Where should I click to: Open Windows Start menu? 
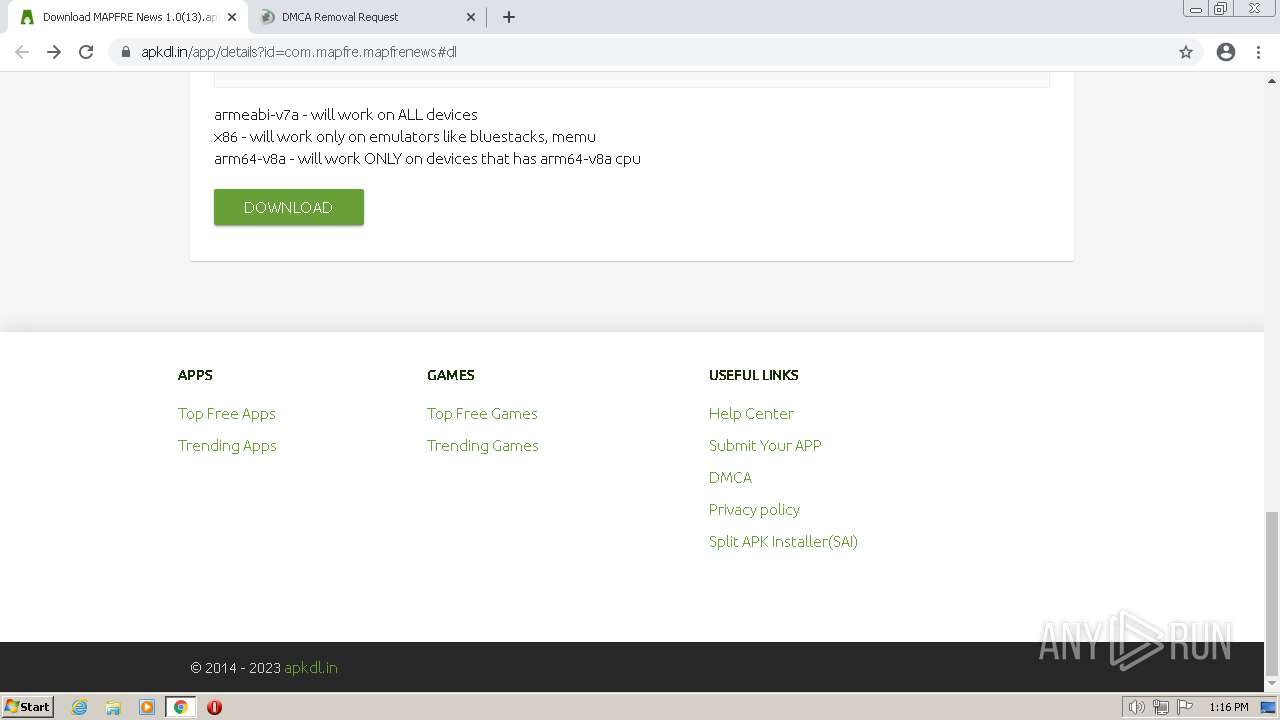tap(28, 707)
